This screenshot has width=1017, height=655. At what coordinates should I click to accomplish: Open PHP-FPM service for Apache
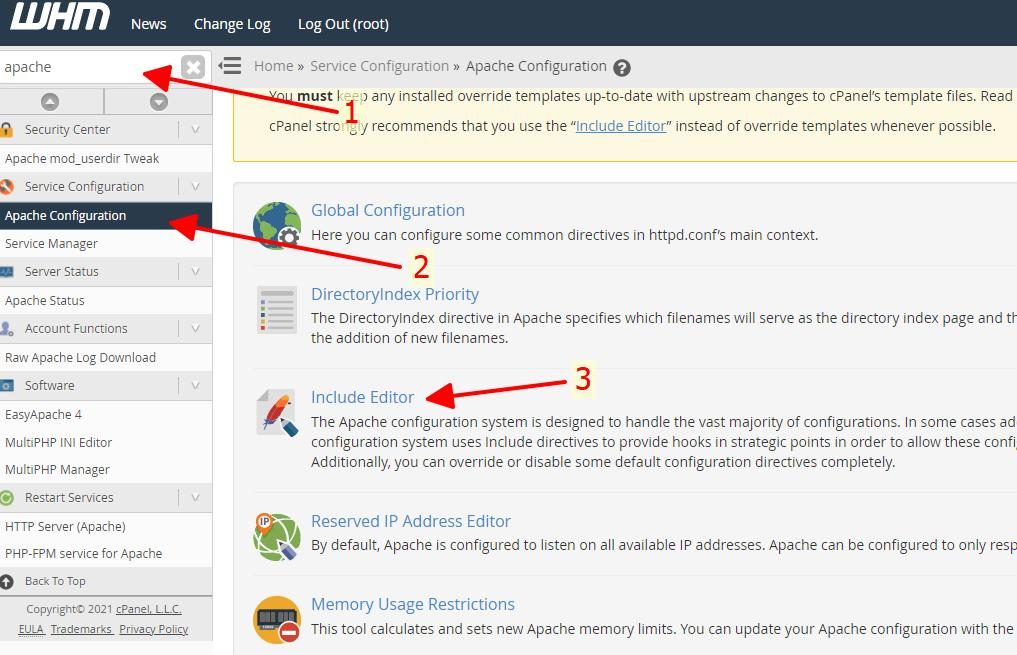84,554
